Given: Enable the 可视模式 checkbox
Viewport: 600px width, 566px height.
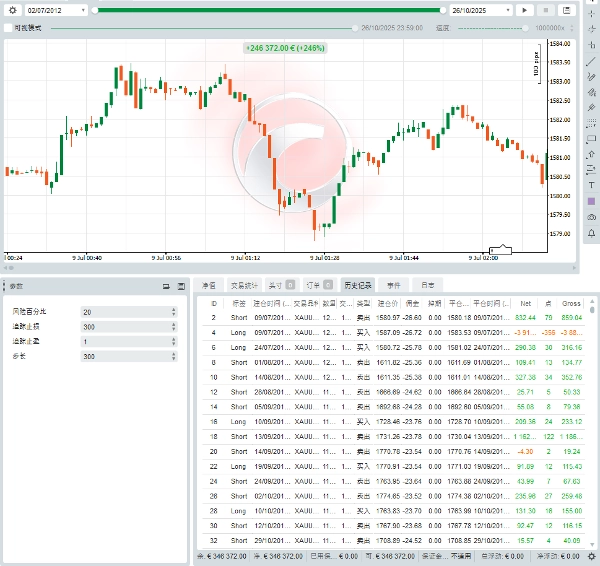Looking at the screenshot, I should (9, 28).
